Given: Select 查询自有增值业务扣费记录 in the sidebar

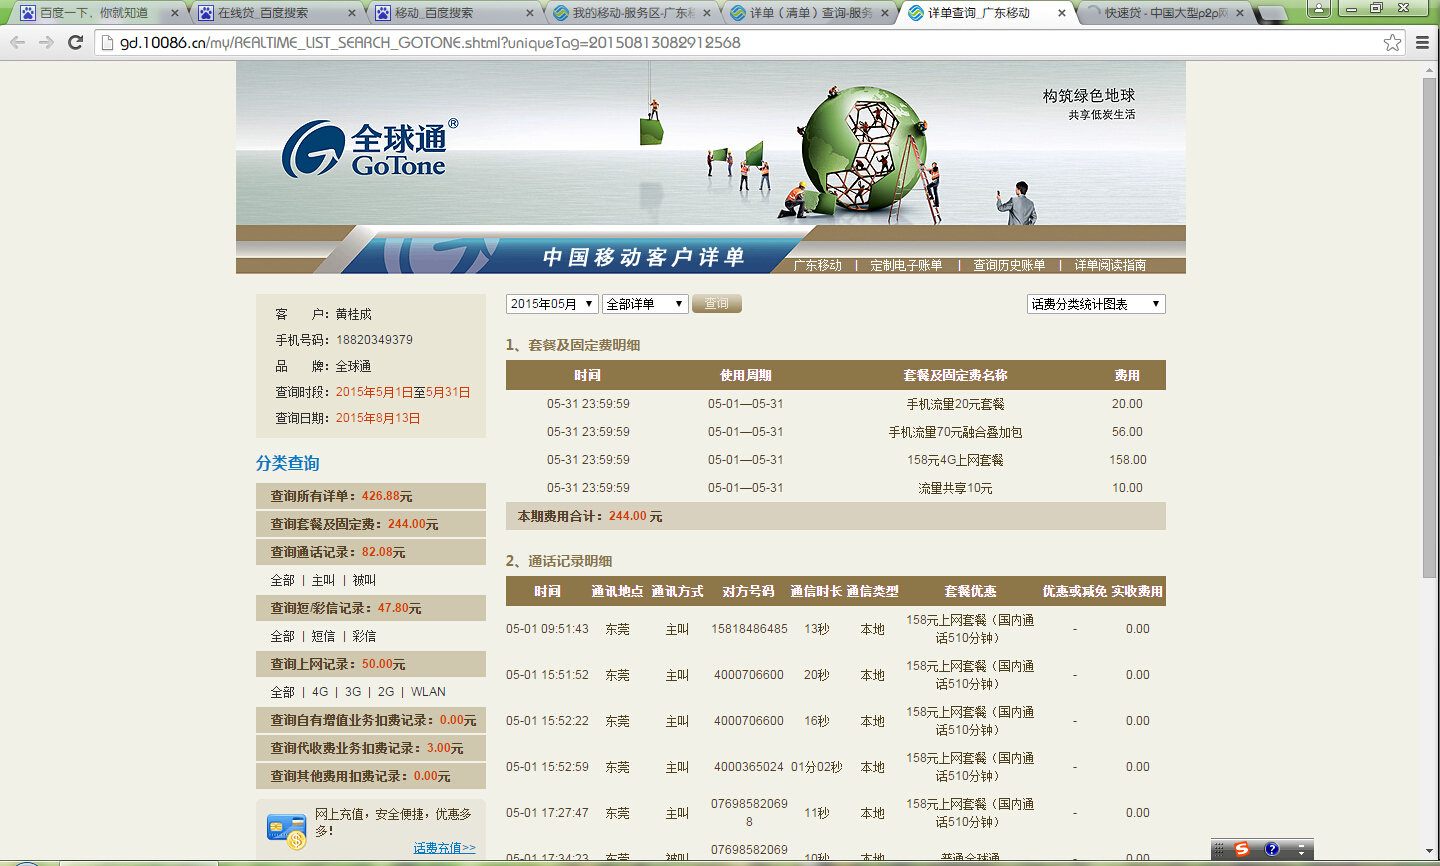Looking at the screenshot, I should tap(371, 720).
